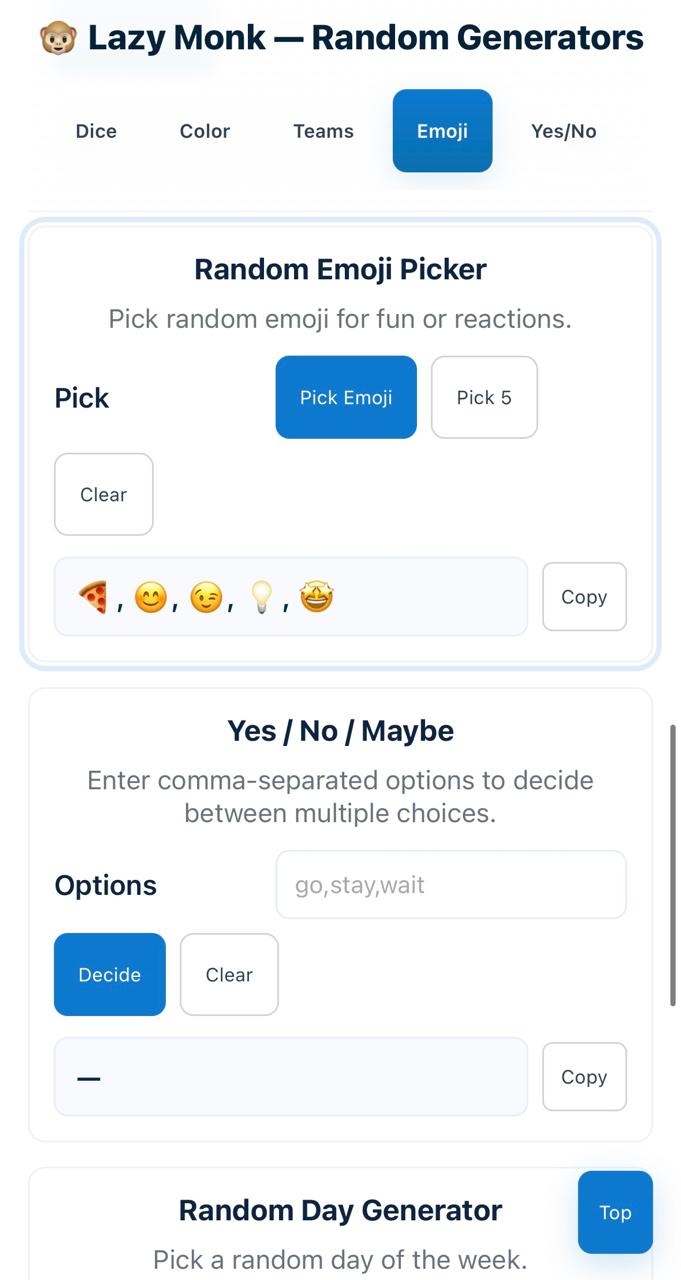This screenshot has height=1280, width=681.
Task: Click the winking face emoji result
Action: 206,598
